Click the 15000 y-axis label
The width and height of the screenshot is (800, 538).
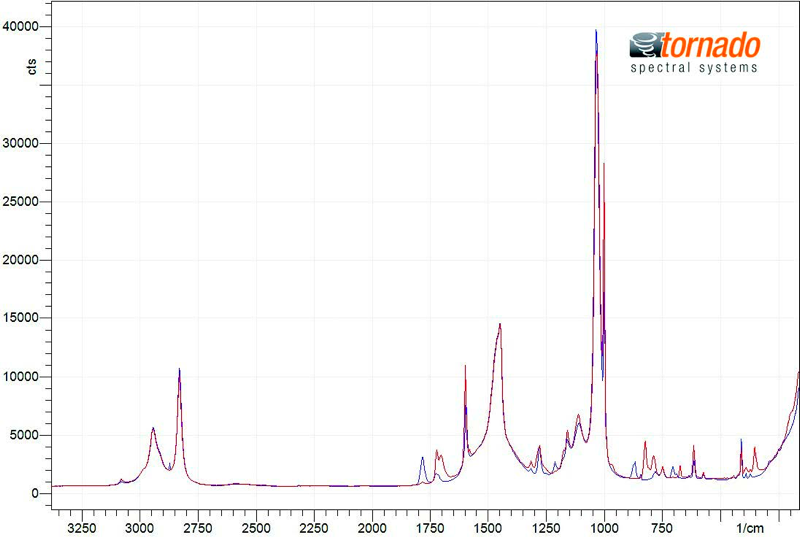click(x=20, y=318)
